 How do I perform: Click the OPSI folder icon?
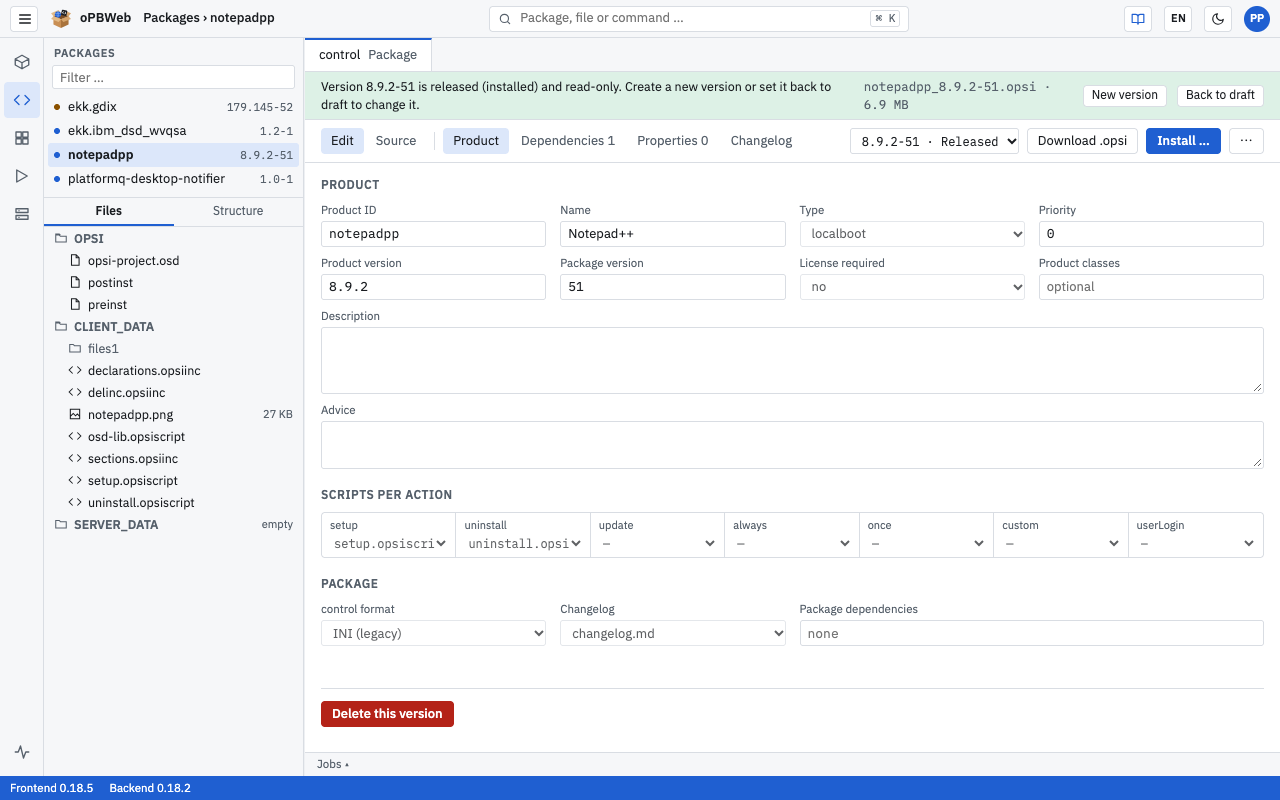pos(61,239)
